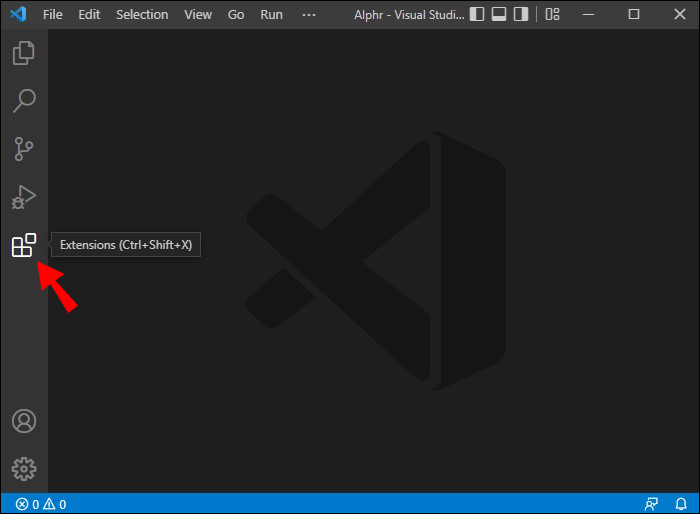
Task: Open the View menu
Action: point(198,15)
